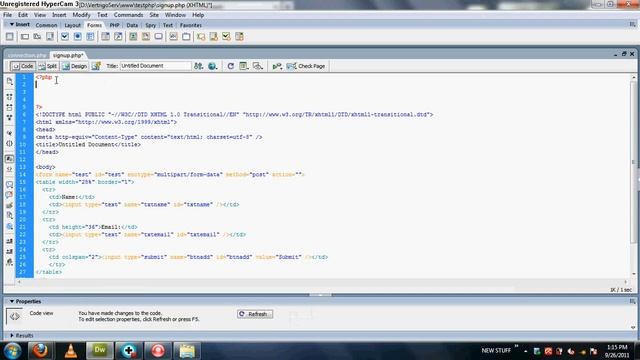The width and height of the screenshot is (640, 360).
Task: Click the Remove Comment icon
Action: pyautogui.click(x=9, y=195)
